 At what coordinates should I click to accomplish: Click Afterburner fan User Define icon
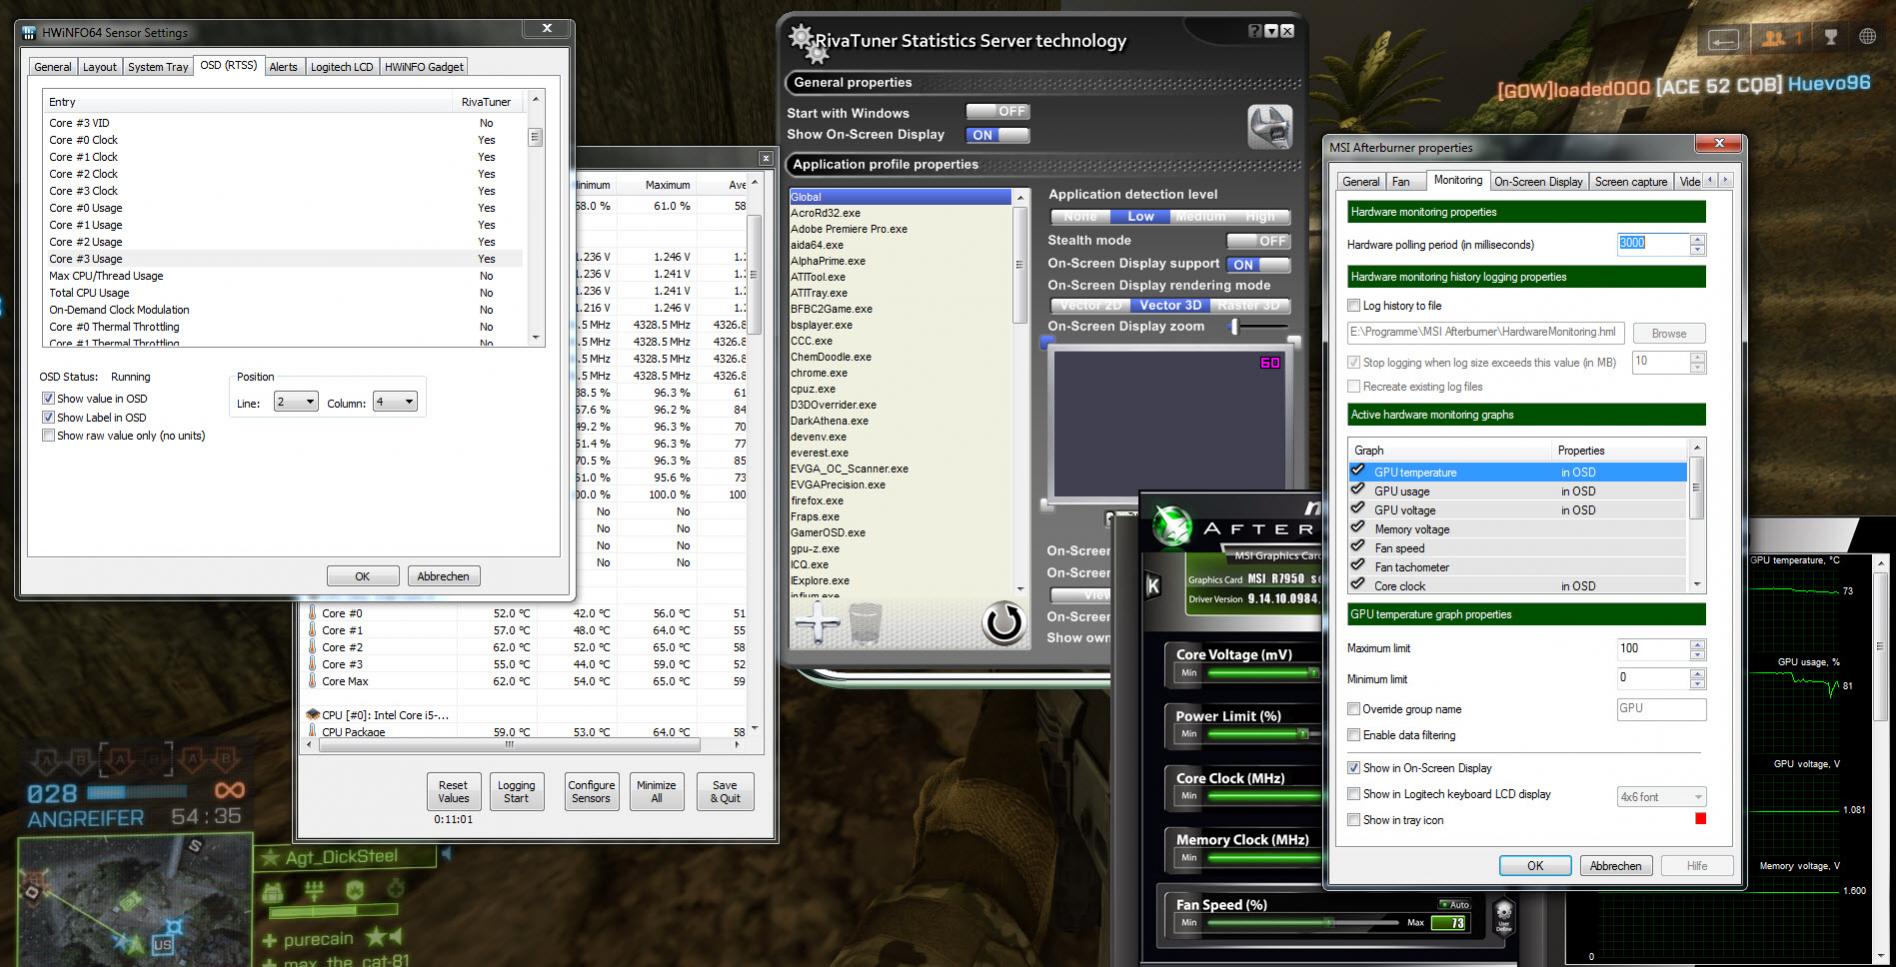[1503, 915]
